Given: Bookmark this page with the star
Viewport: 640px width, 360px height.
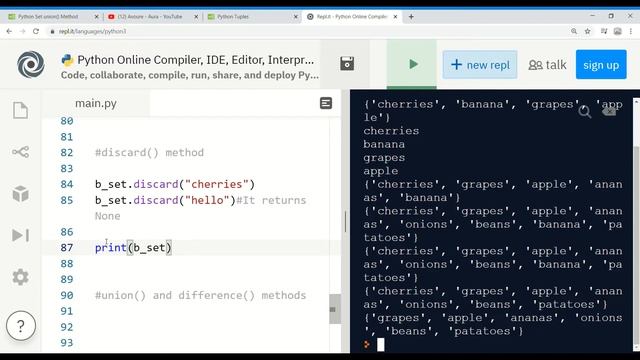Looking at the screenshot, I should pos(587,31).
